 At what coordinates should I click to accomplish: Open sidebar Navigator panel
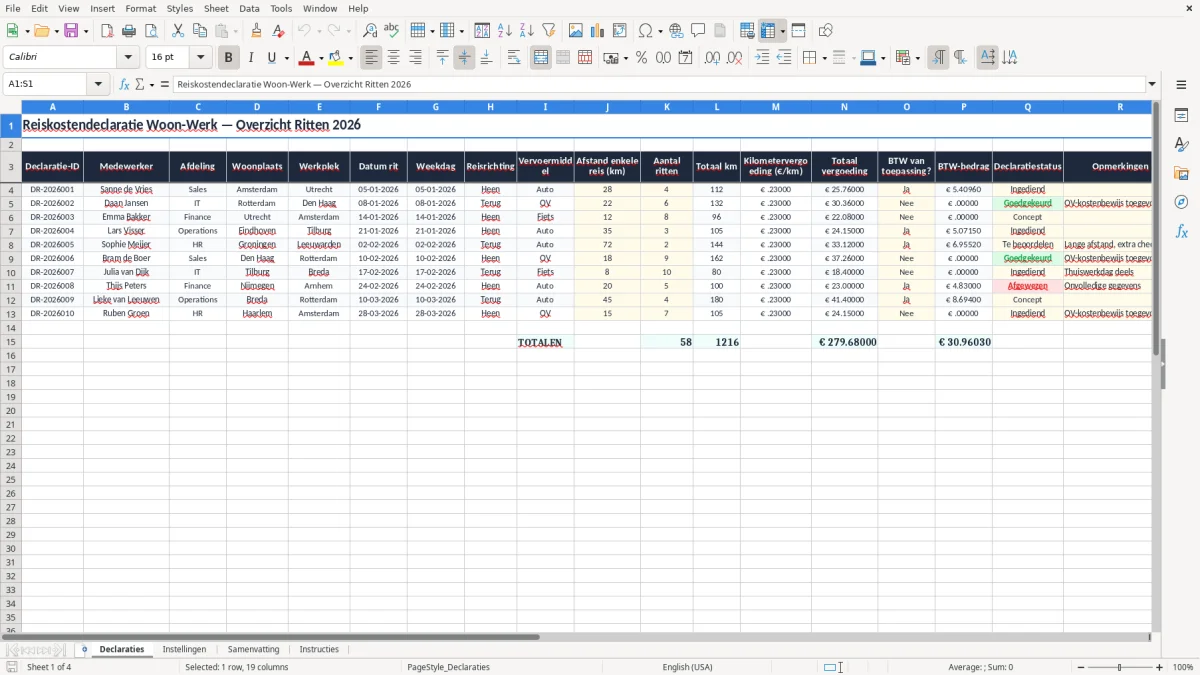tap(1181, 202)
